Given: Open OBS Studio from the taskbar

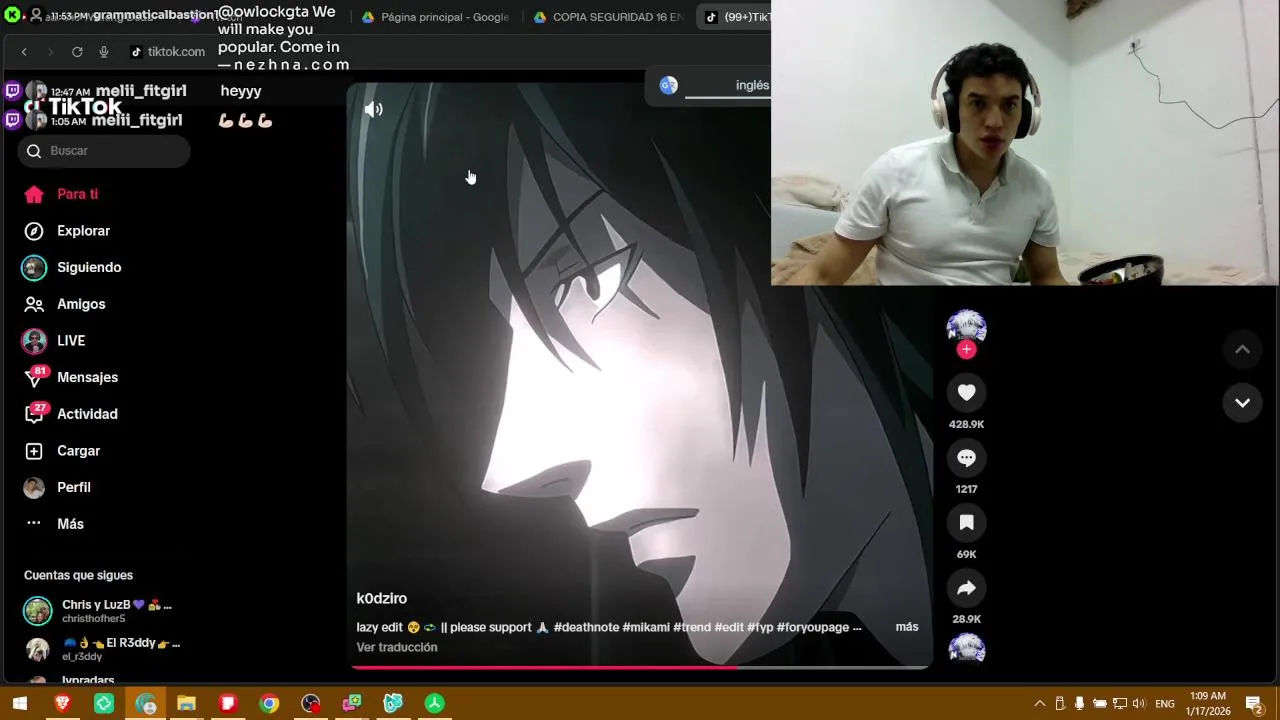Looking at the screenshot, I should pos(311,704).
